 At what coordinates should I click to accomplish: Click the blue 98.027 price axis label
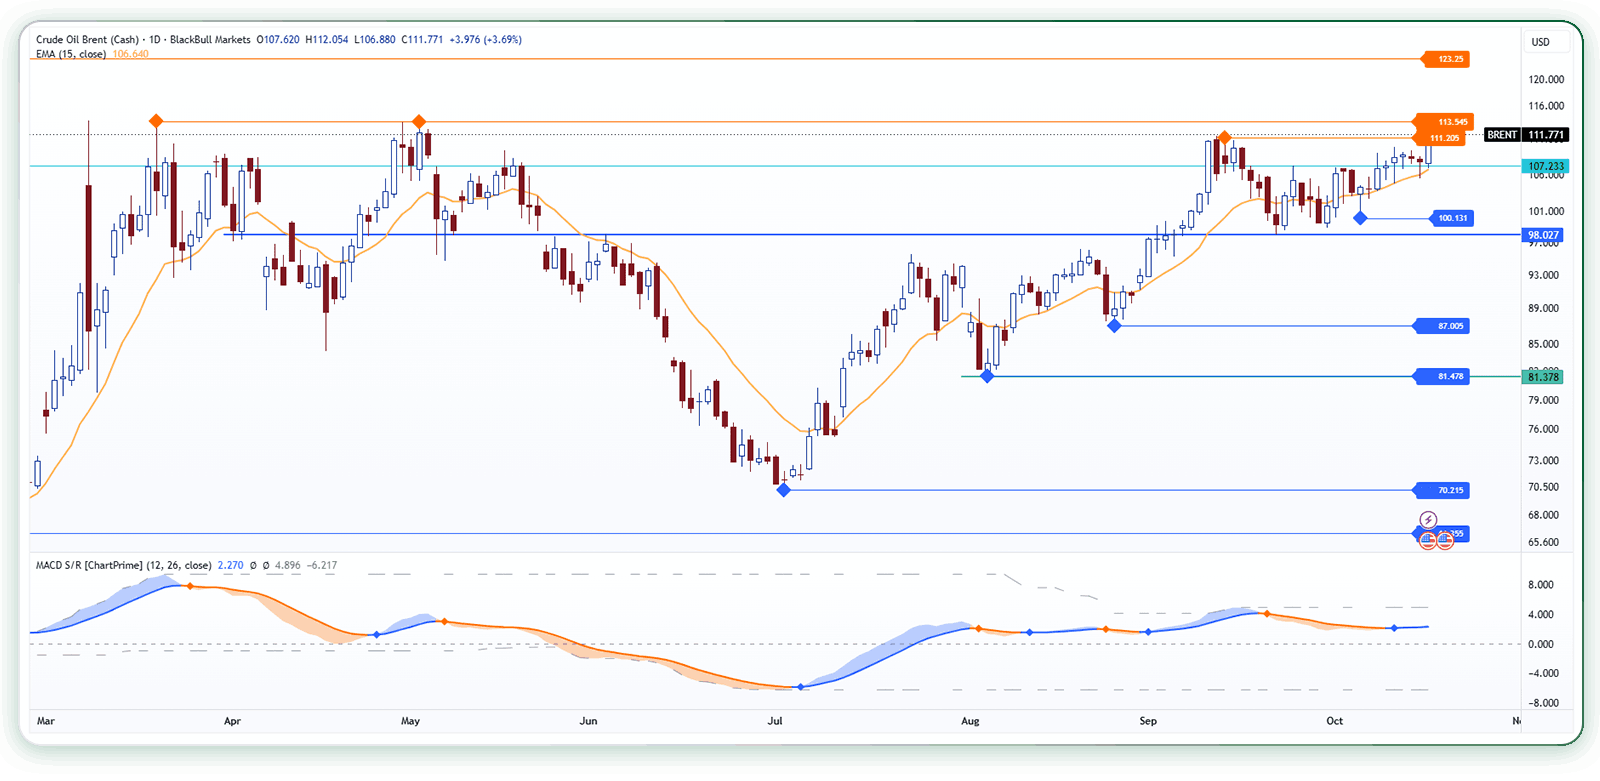tap(1543, 235)
